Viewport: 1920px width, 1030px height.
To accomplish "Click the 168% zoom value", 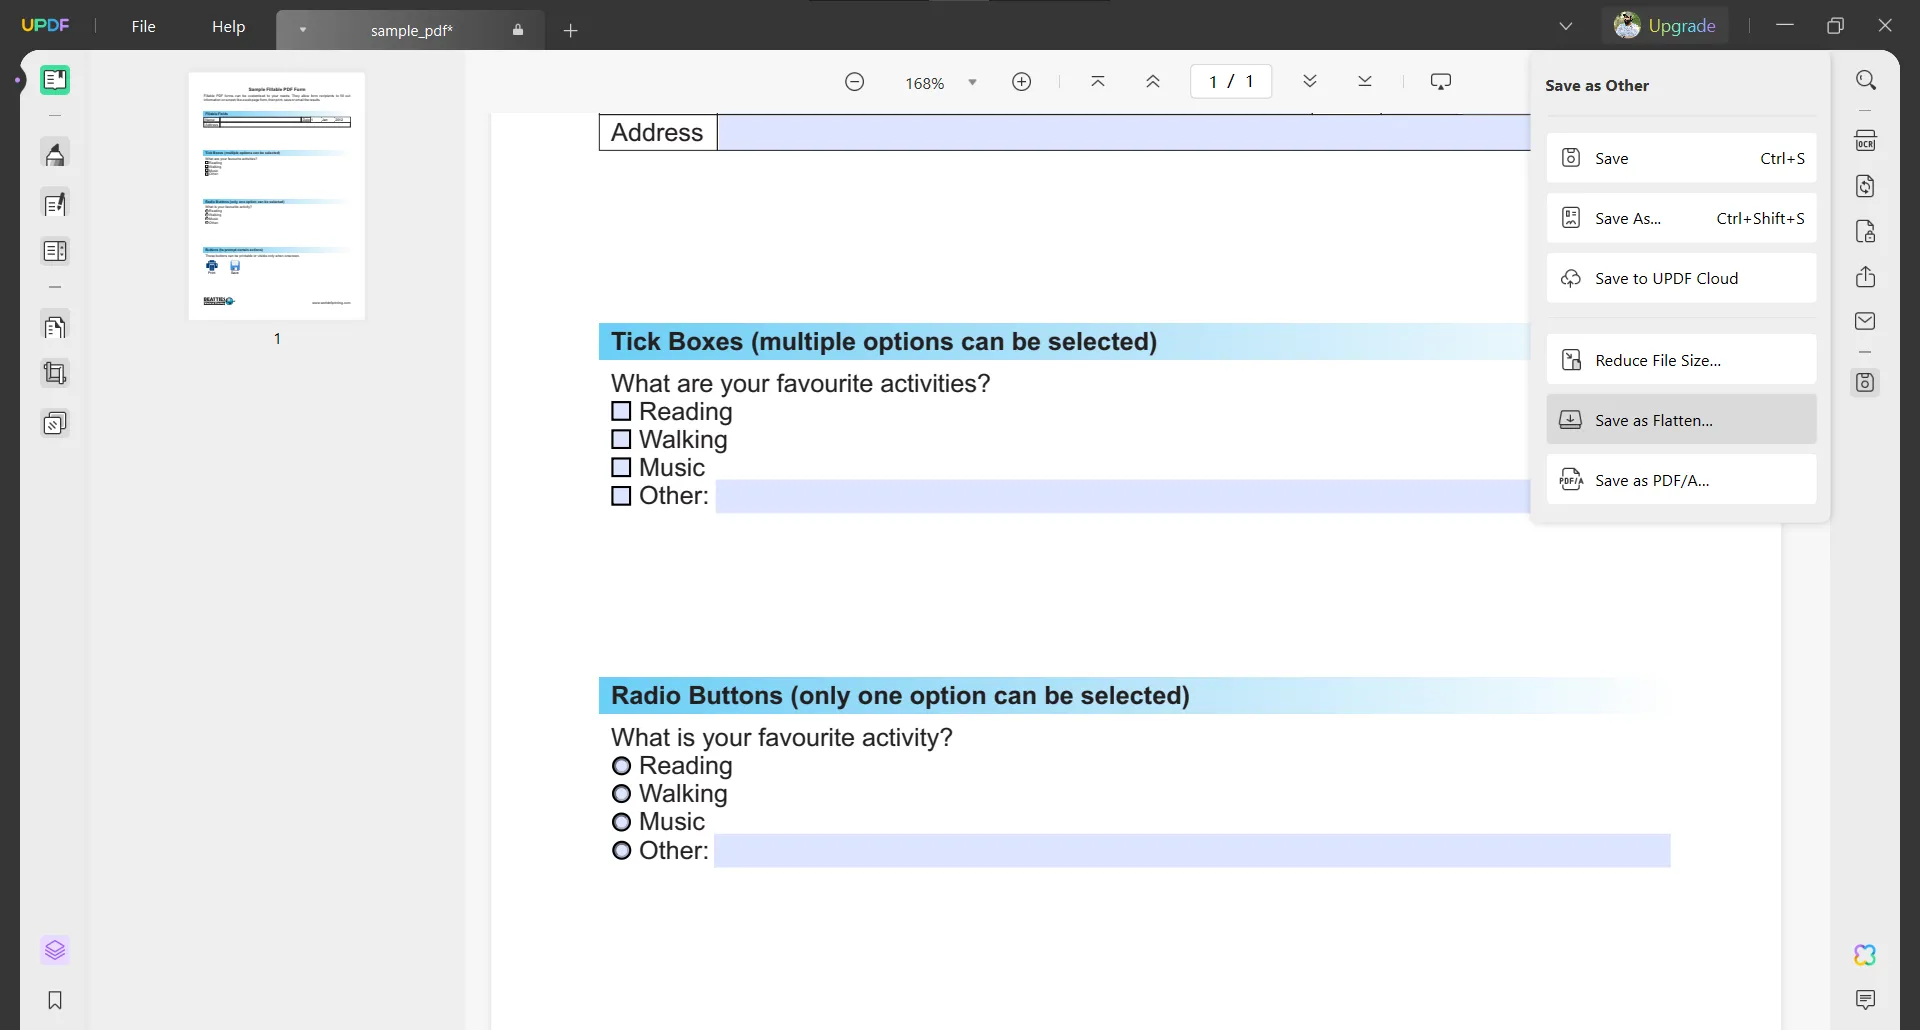I will click(x=924, y=83).
